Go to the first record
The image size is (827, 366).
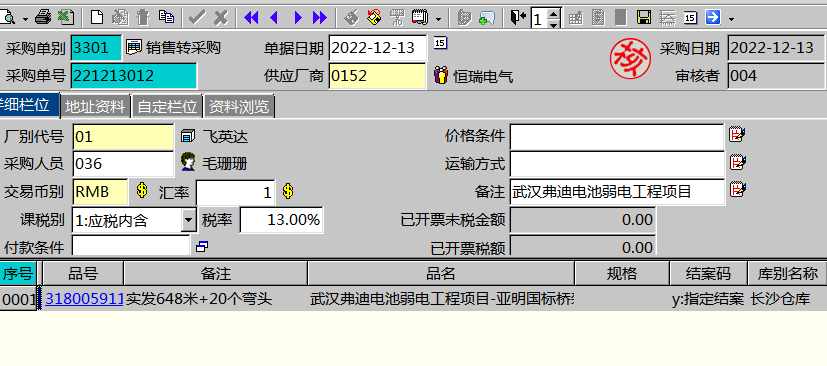(252, 18)
